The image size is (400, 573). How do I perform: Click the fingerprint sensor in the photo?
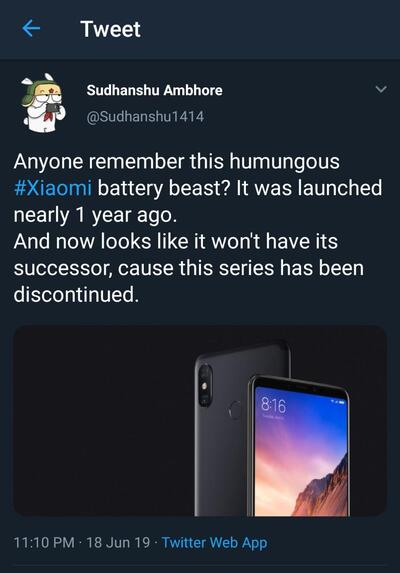click(x=235, y=410)
